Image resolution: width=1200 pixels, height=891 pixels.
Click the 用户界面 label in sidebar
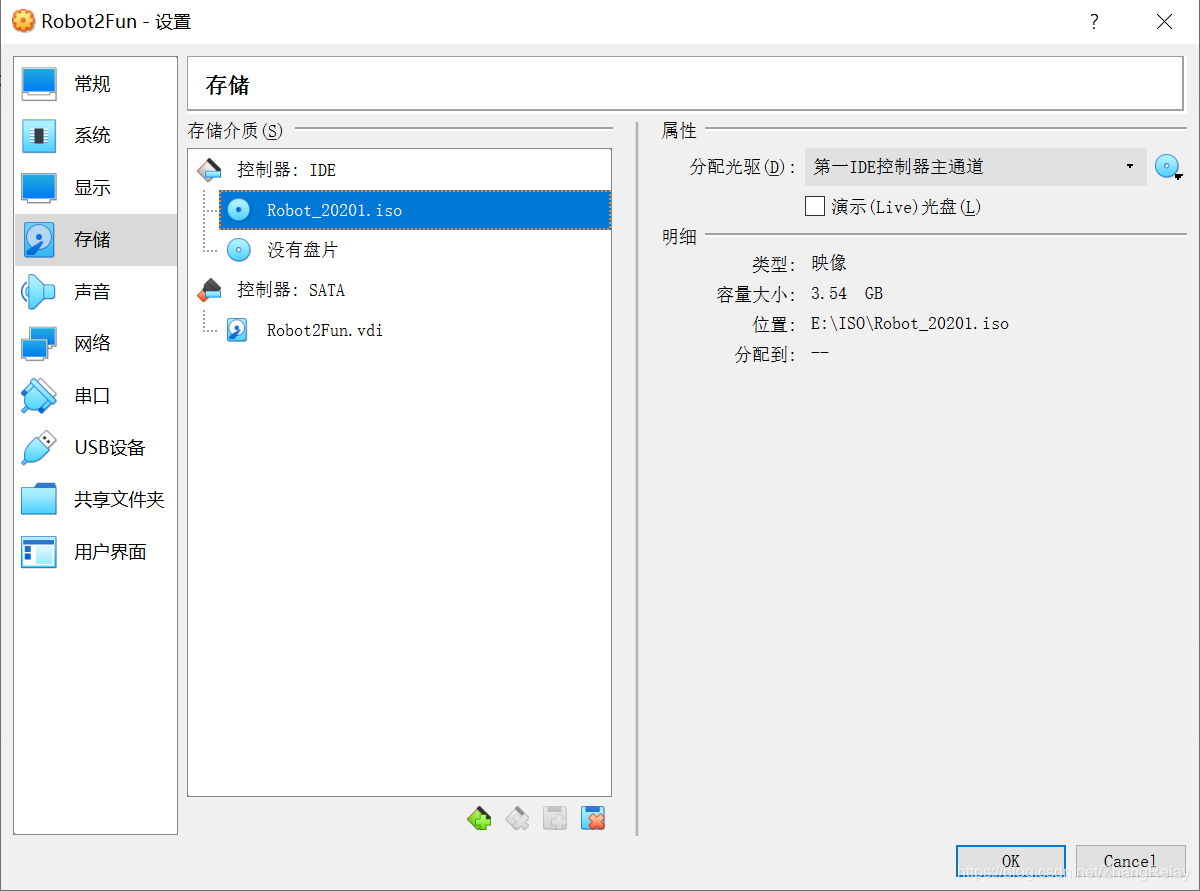click(x=110, y=551)
